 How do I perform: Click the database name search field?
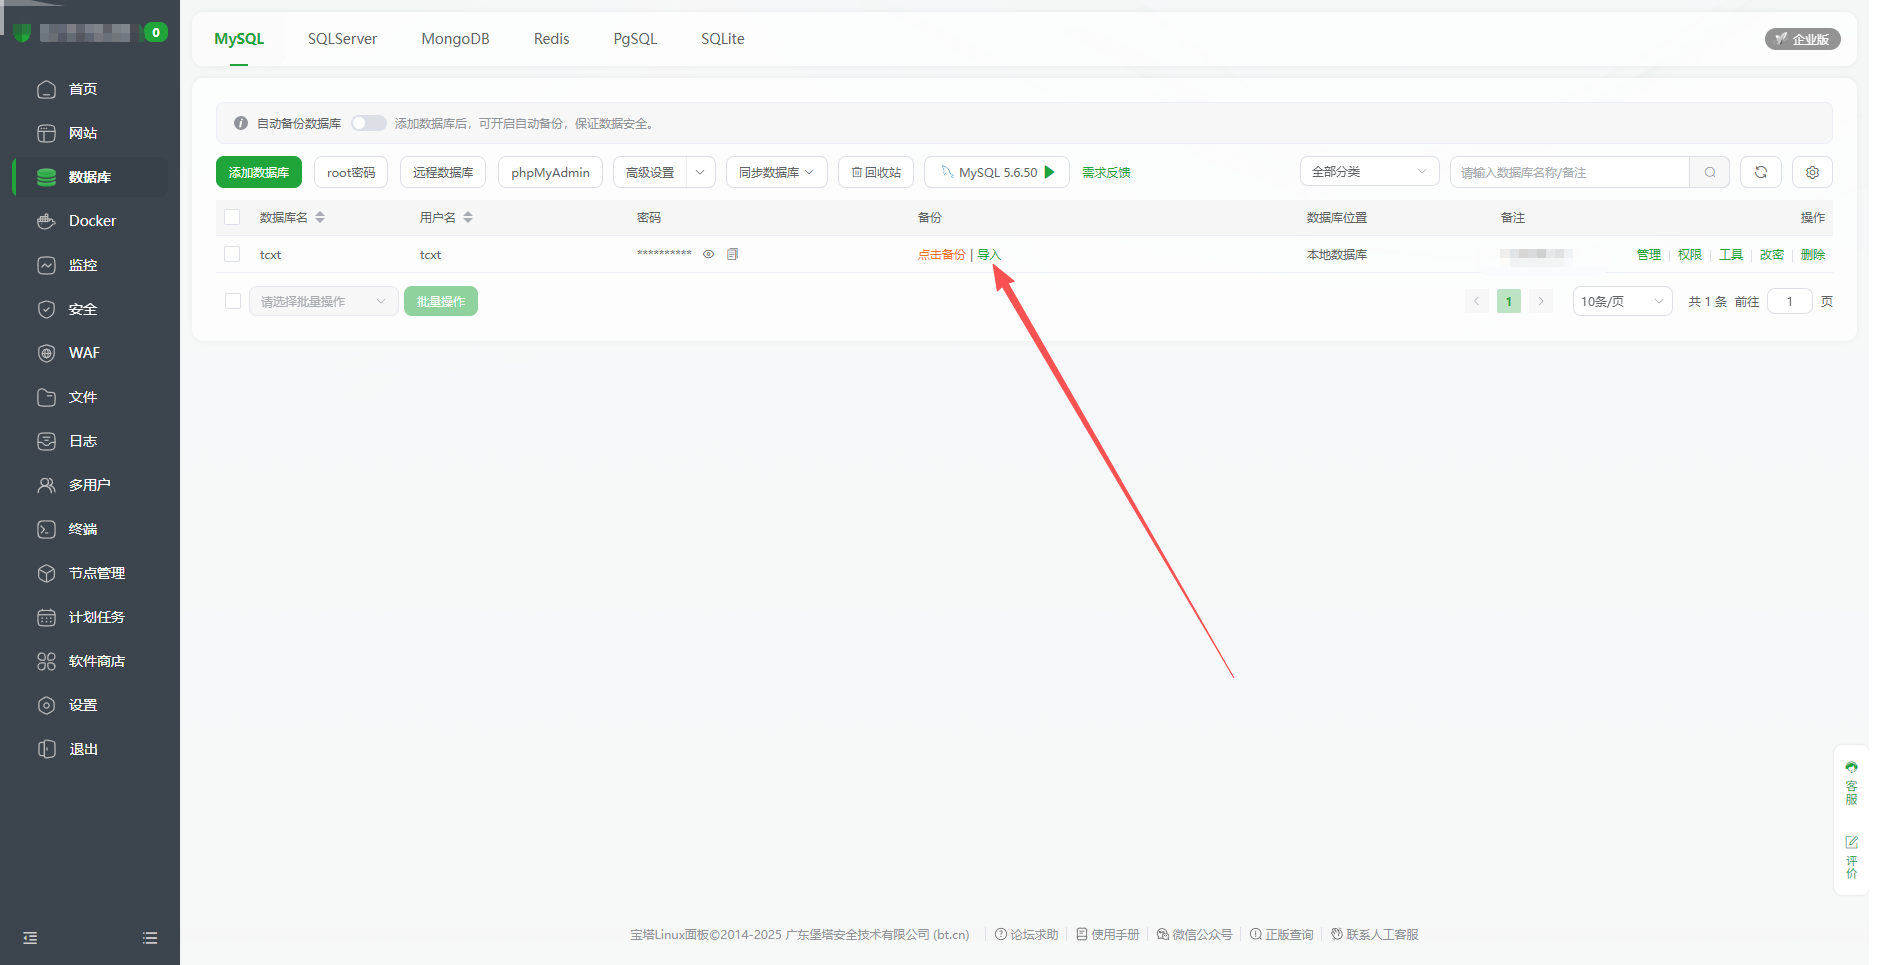coord(1569,172)
